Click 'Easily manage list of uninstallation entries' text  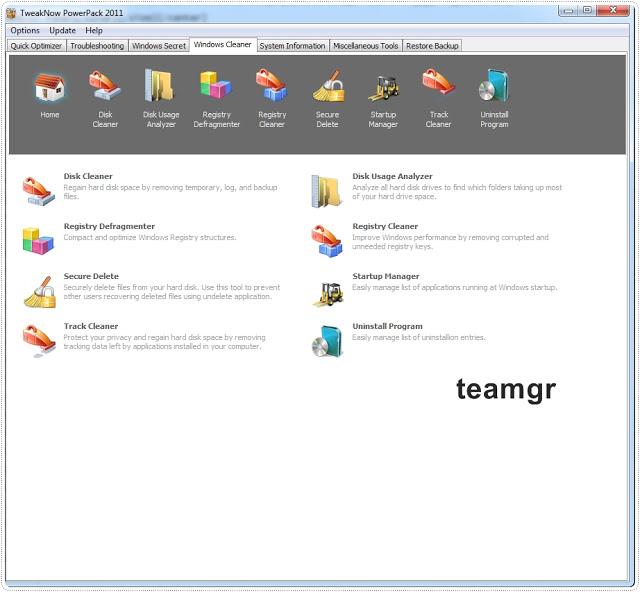[419, 337]
